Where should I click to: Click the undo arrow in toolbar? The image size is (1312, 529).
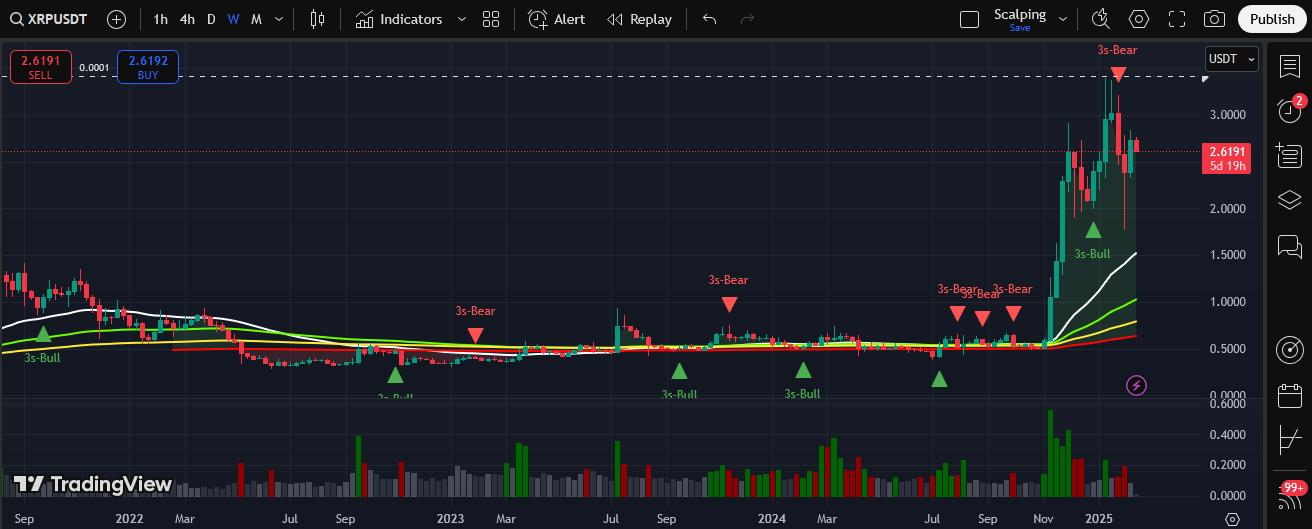click(x=709, y=19)
